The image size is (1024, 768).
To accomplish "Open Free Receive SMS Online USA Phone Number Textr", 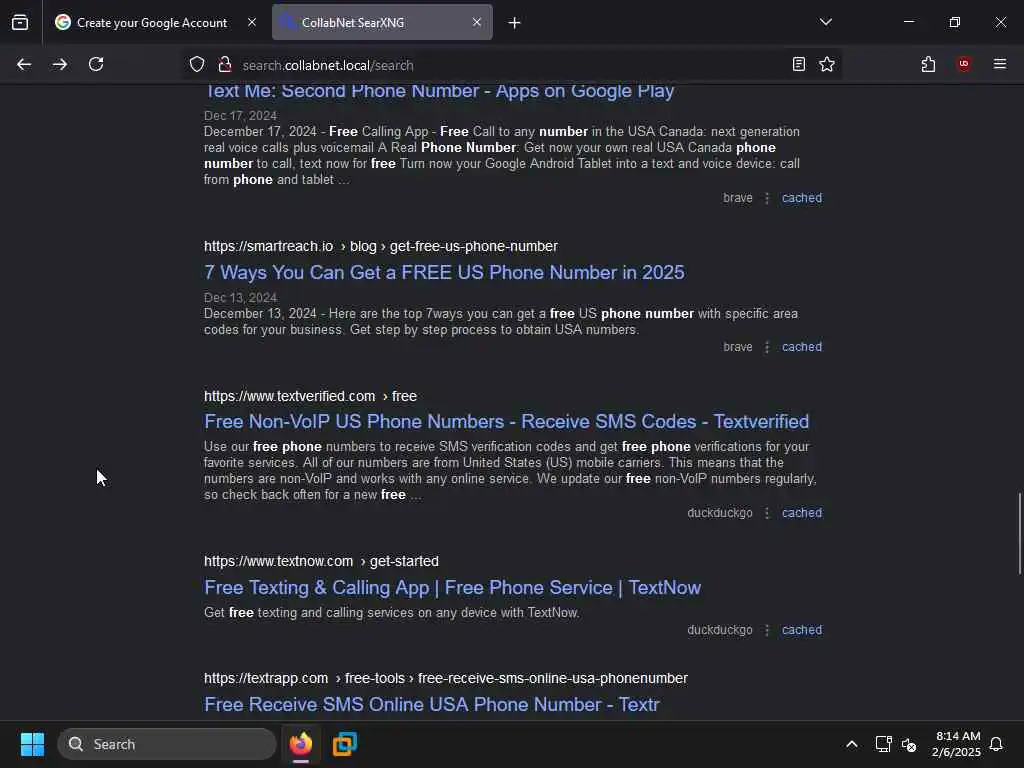I will [x=432, y=705].
